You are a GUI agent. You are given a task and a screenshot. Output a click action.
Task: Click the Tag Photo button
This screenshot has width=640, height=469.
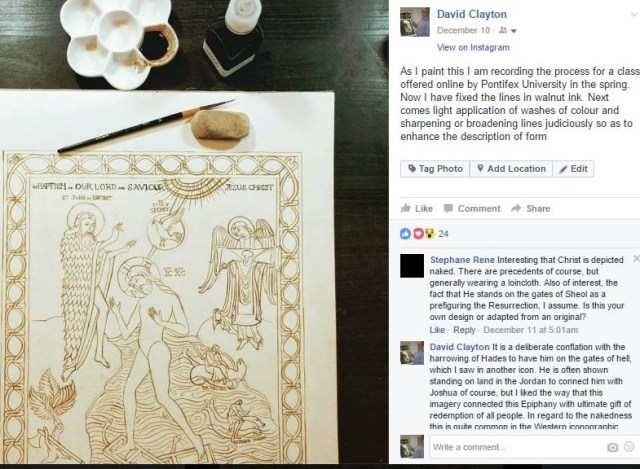click(435, 169)
